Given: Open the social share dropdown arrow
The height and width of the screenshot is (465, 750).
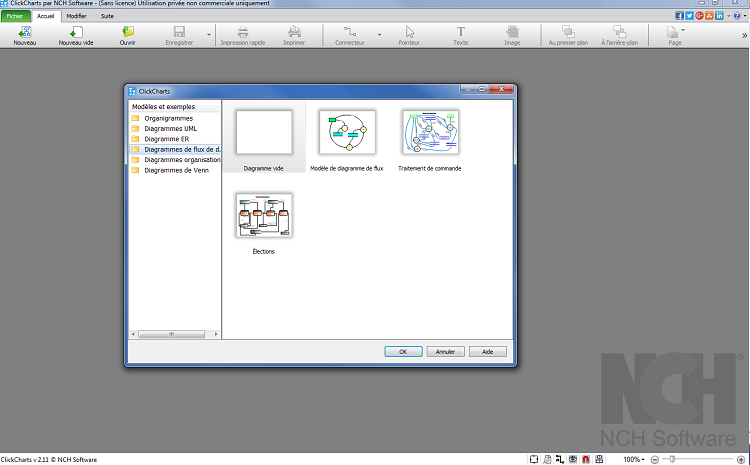Looking at the screenshot, I should pyautogui.click(x=728, y=16).
